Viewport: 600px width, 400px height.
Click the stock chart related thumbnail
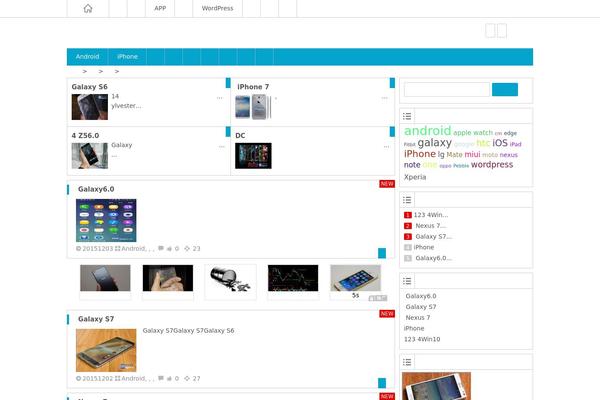pyautogui.click(x=293, y=278)
